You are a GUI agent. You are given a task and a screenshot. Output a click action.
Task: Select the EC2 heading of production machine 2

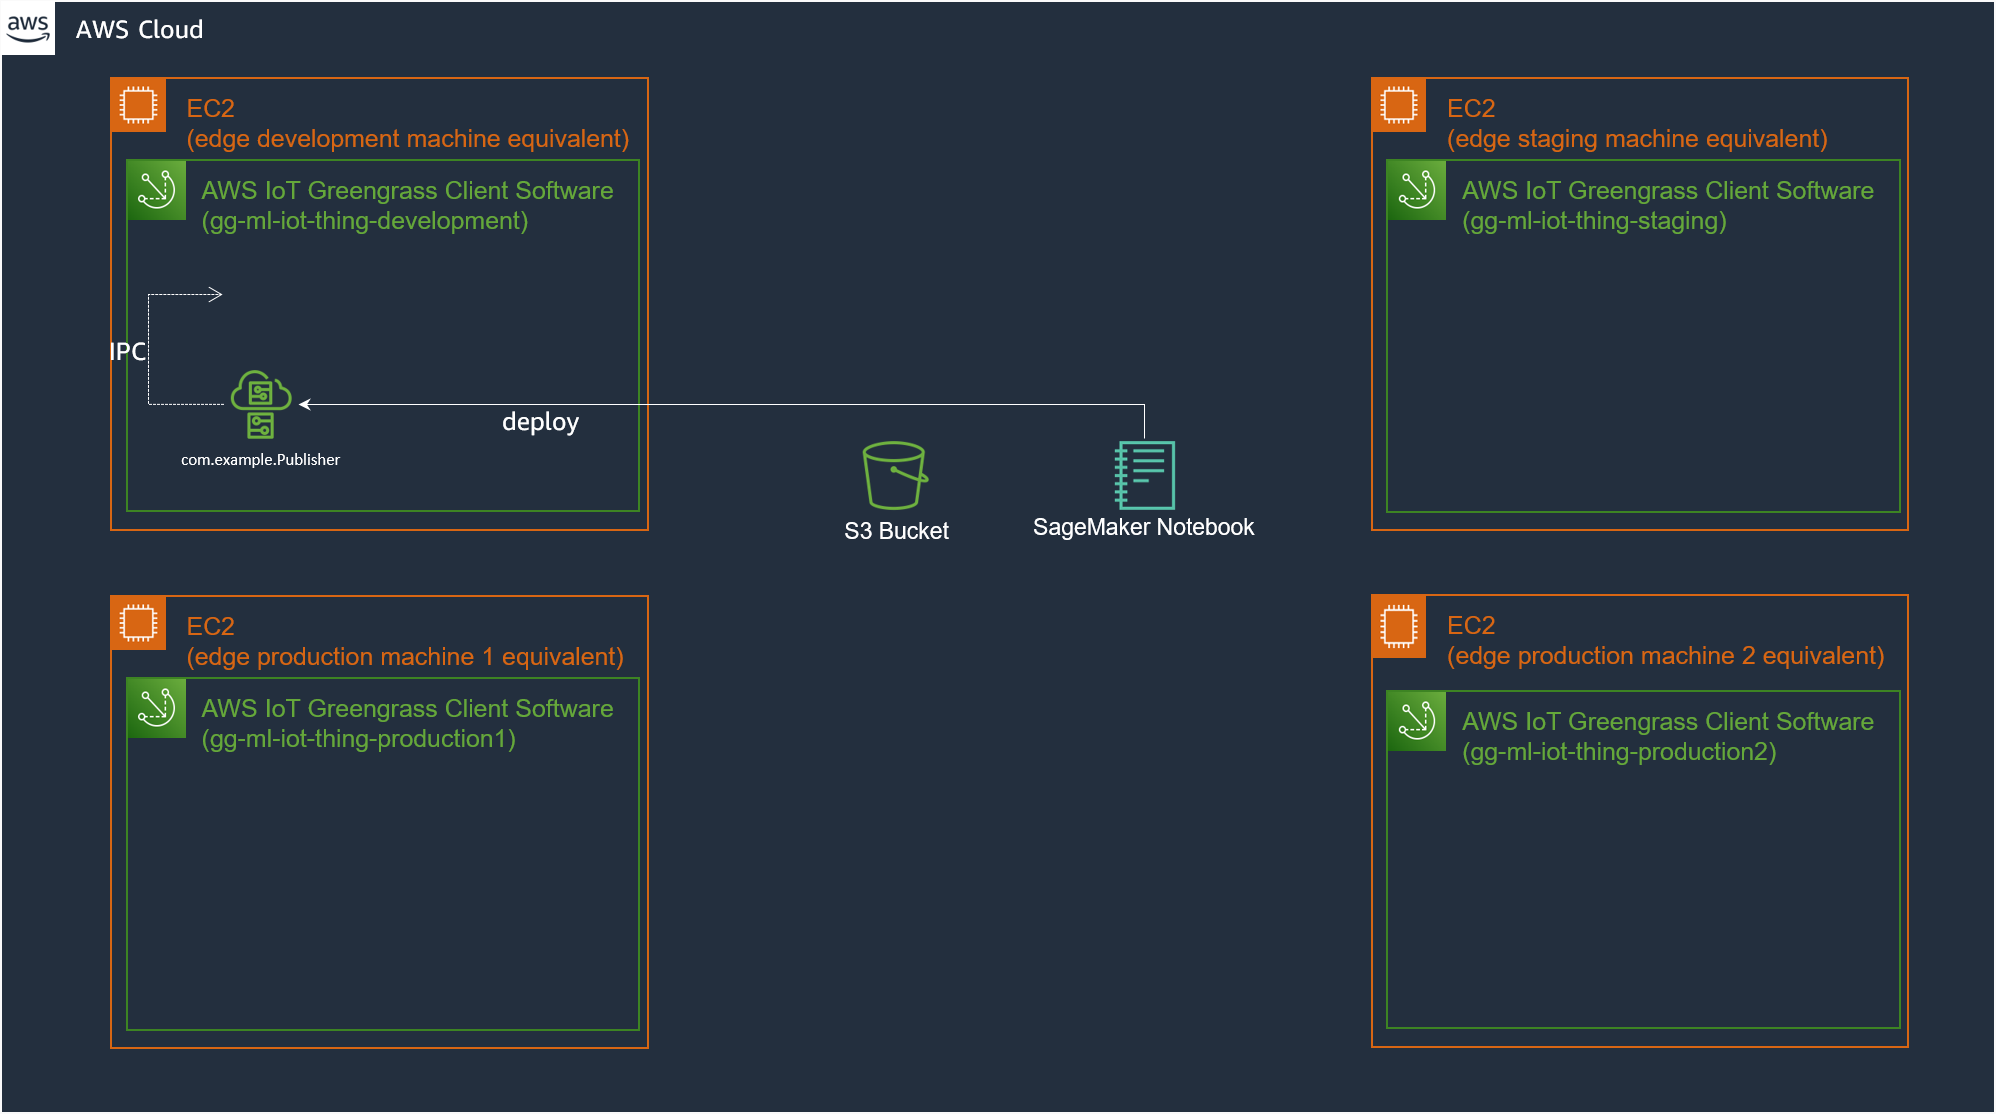(x=1471, y=625)
